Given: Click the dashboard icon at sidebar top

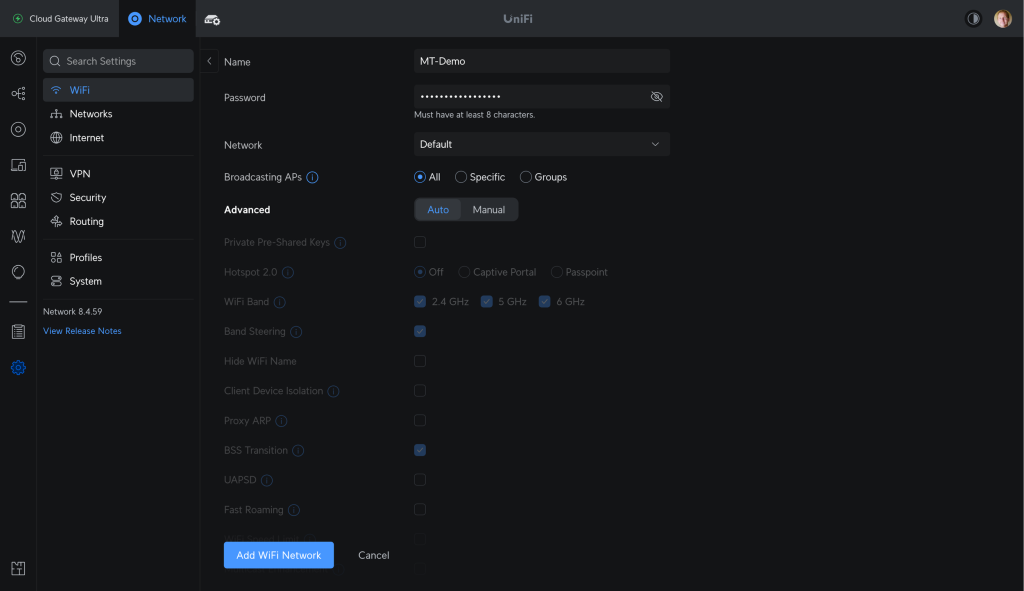Looking at the screenshot, I should [x=18, y=58].
